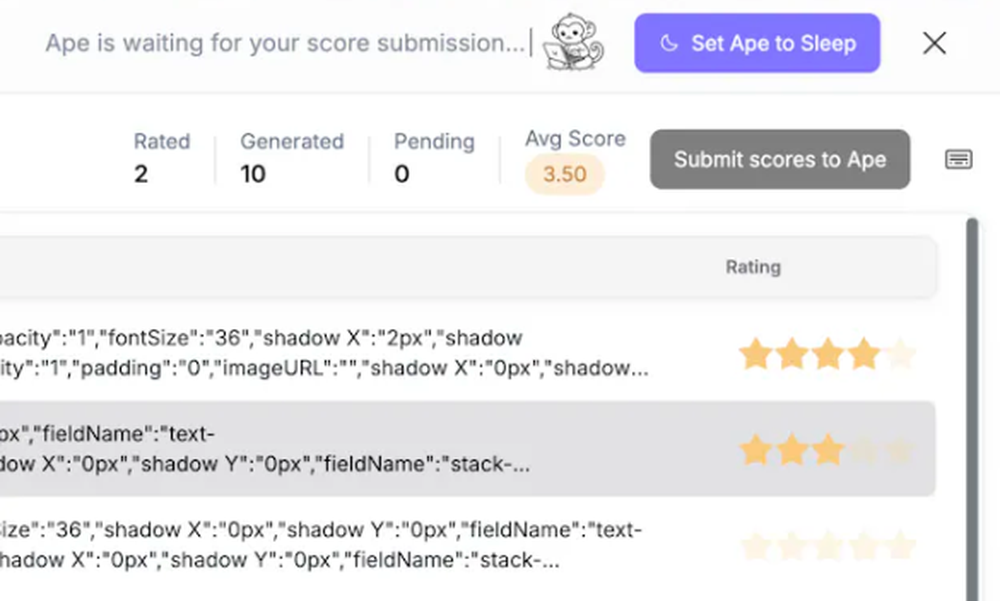Click the moon icon in sleep button
The height and width of the screenshot is (601, 1000).
coord(668,43)
